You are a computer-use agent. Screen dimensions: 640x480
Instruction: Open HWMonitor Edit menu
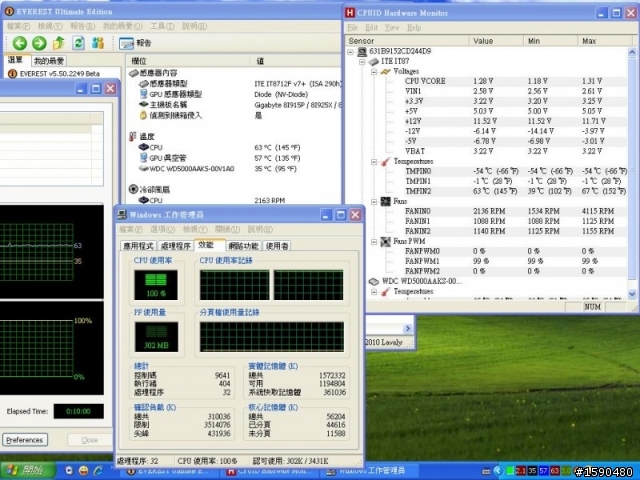pos(371,27)
